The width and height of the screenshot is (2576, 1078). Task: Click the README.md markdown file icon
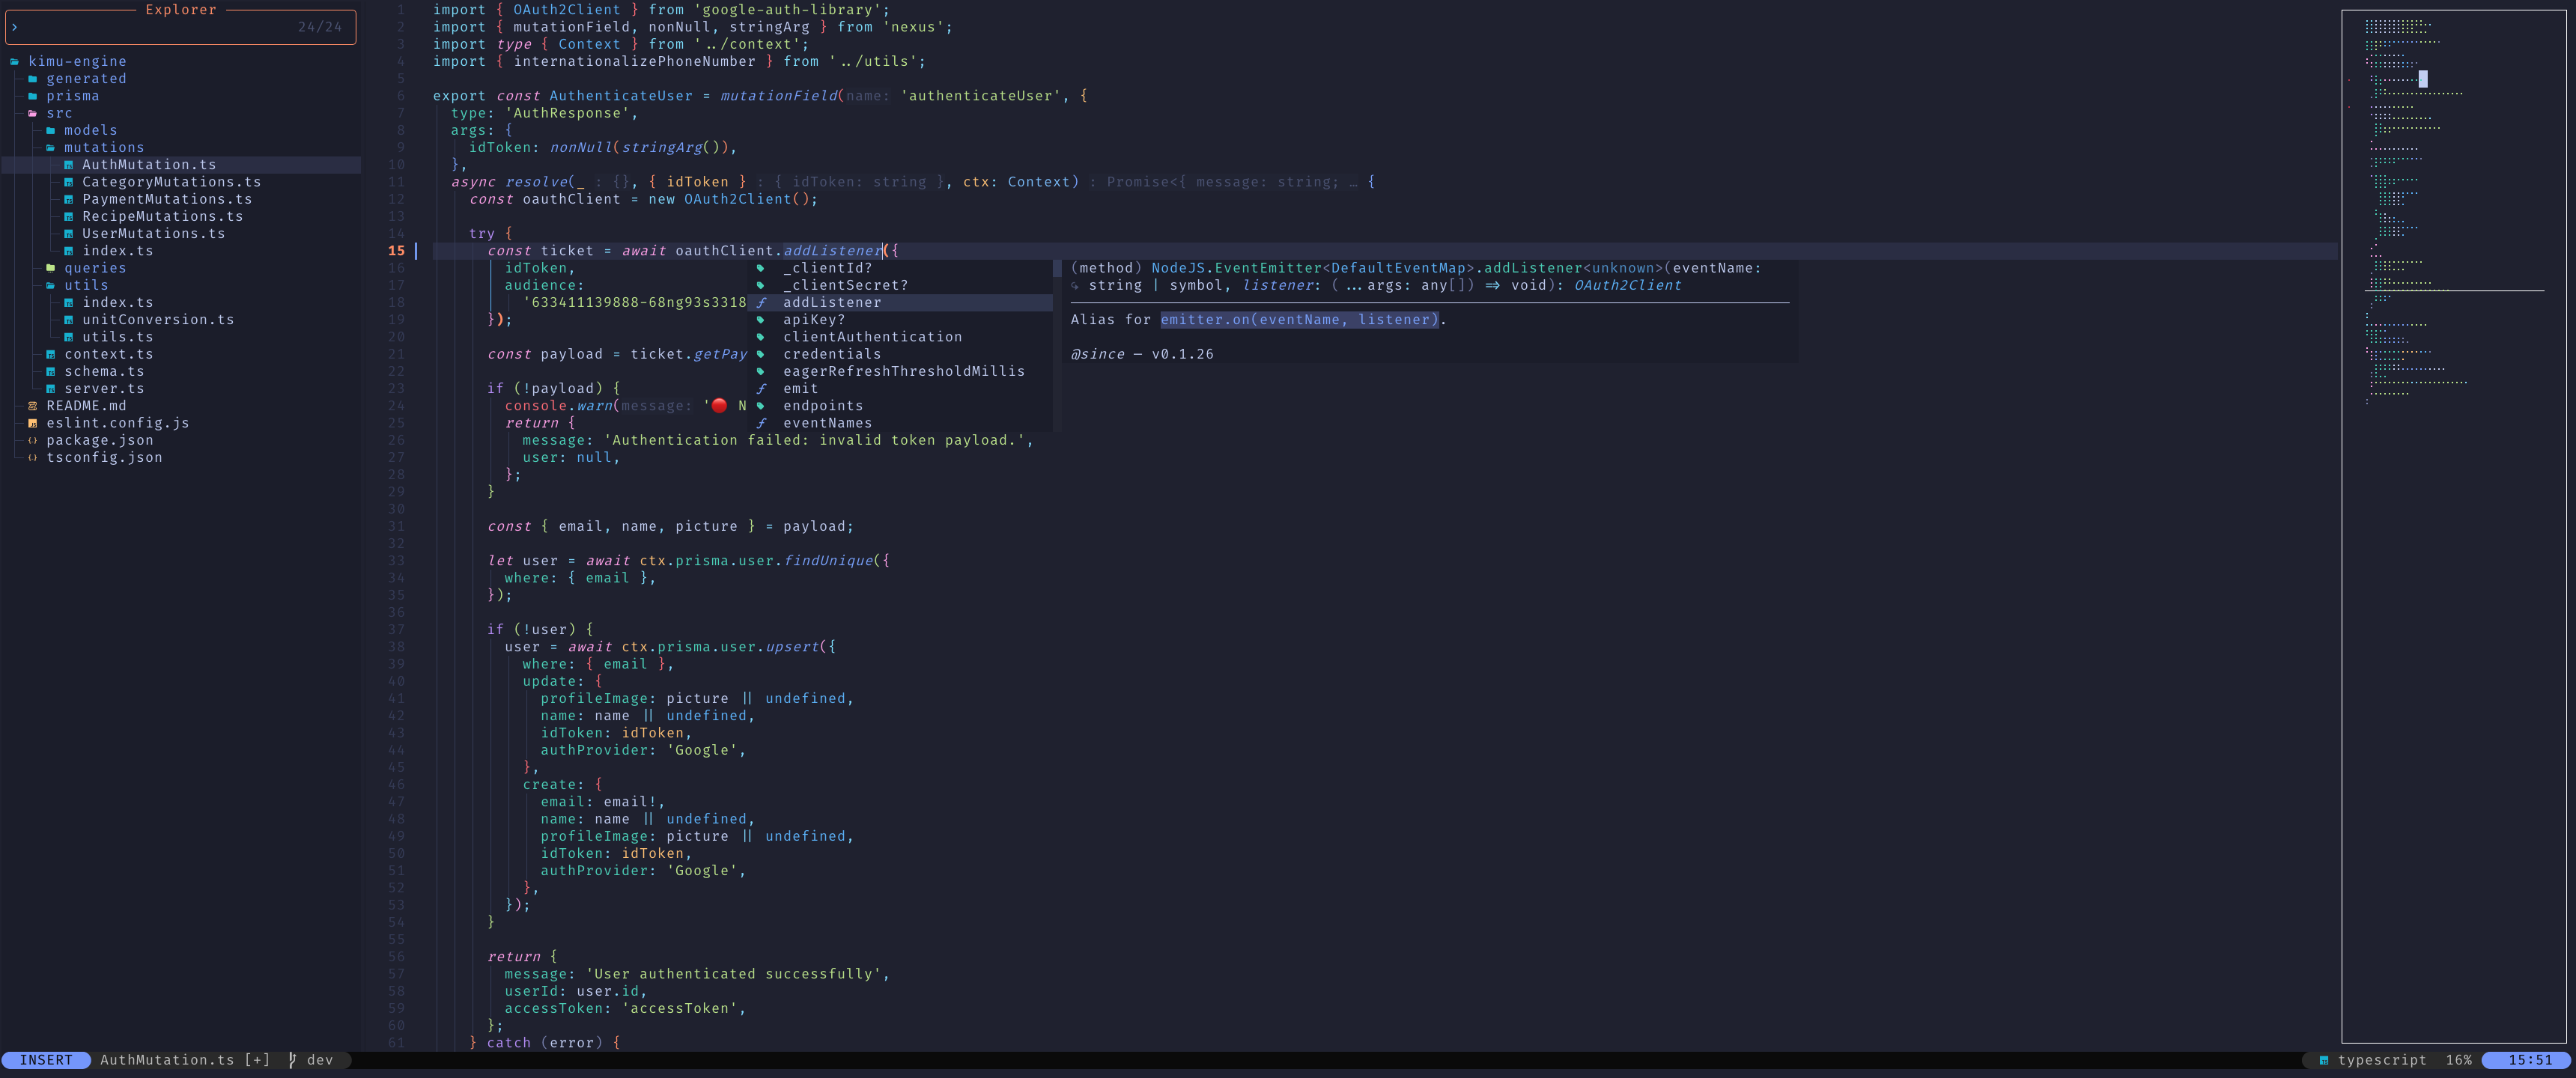(33, 406)
